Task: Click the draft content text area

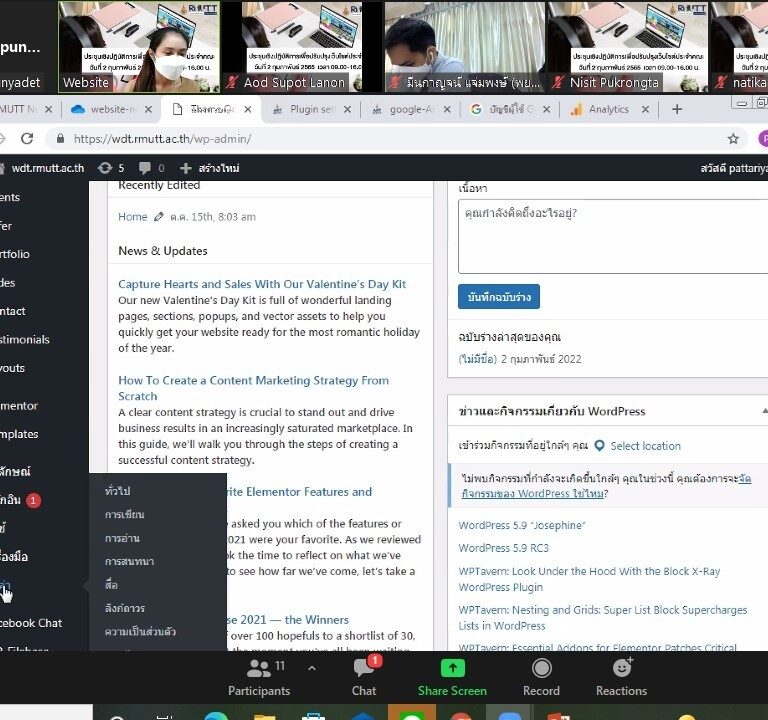Action: pos(613,236)
